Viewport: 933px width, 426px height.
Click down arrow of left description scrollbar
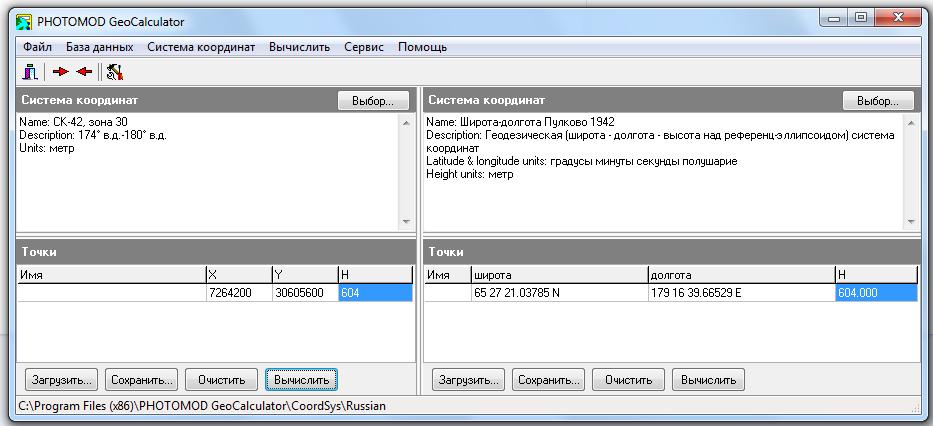(x=406, y=221)
